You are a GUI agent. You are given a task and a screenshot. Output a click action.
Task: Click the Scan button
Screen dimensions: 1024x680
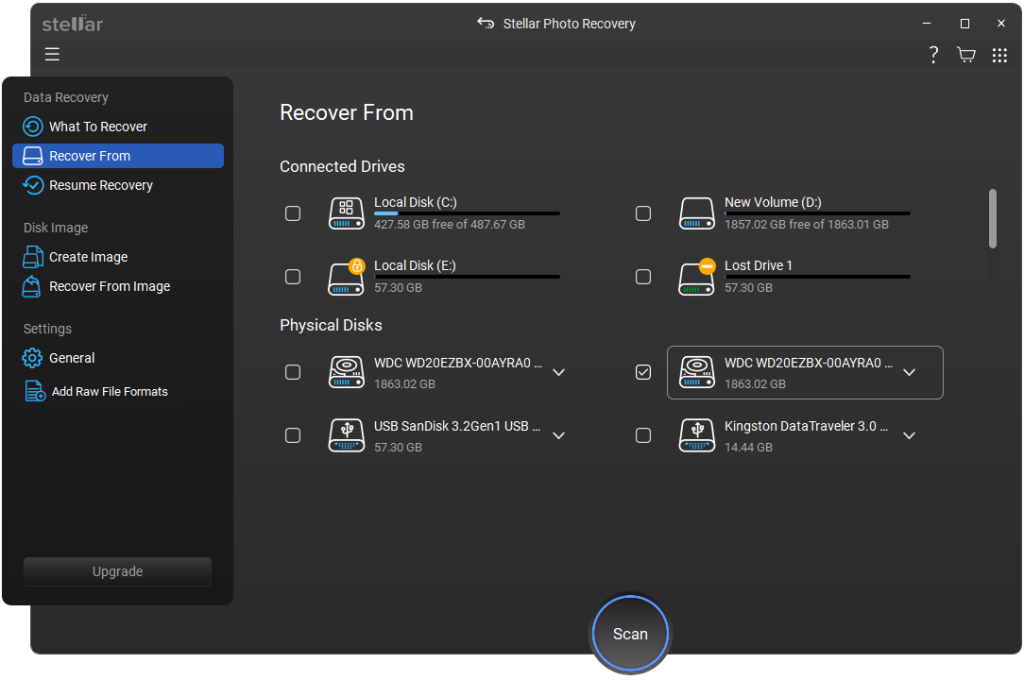(x=630, y=634)
